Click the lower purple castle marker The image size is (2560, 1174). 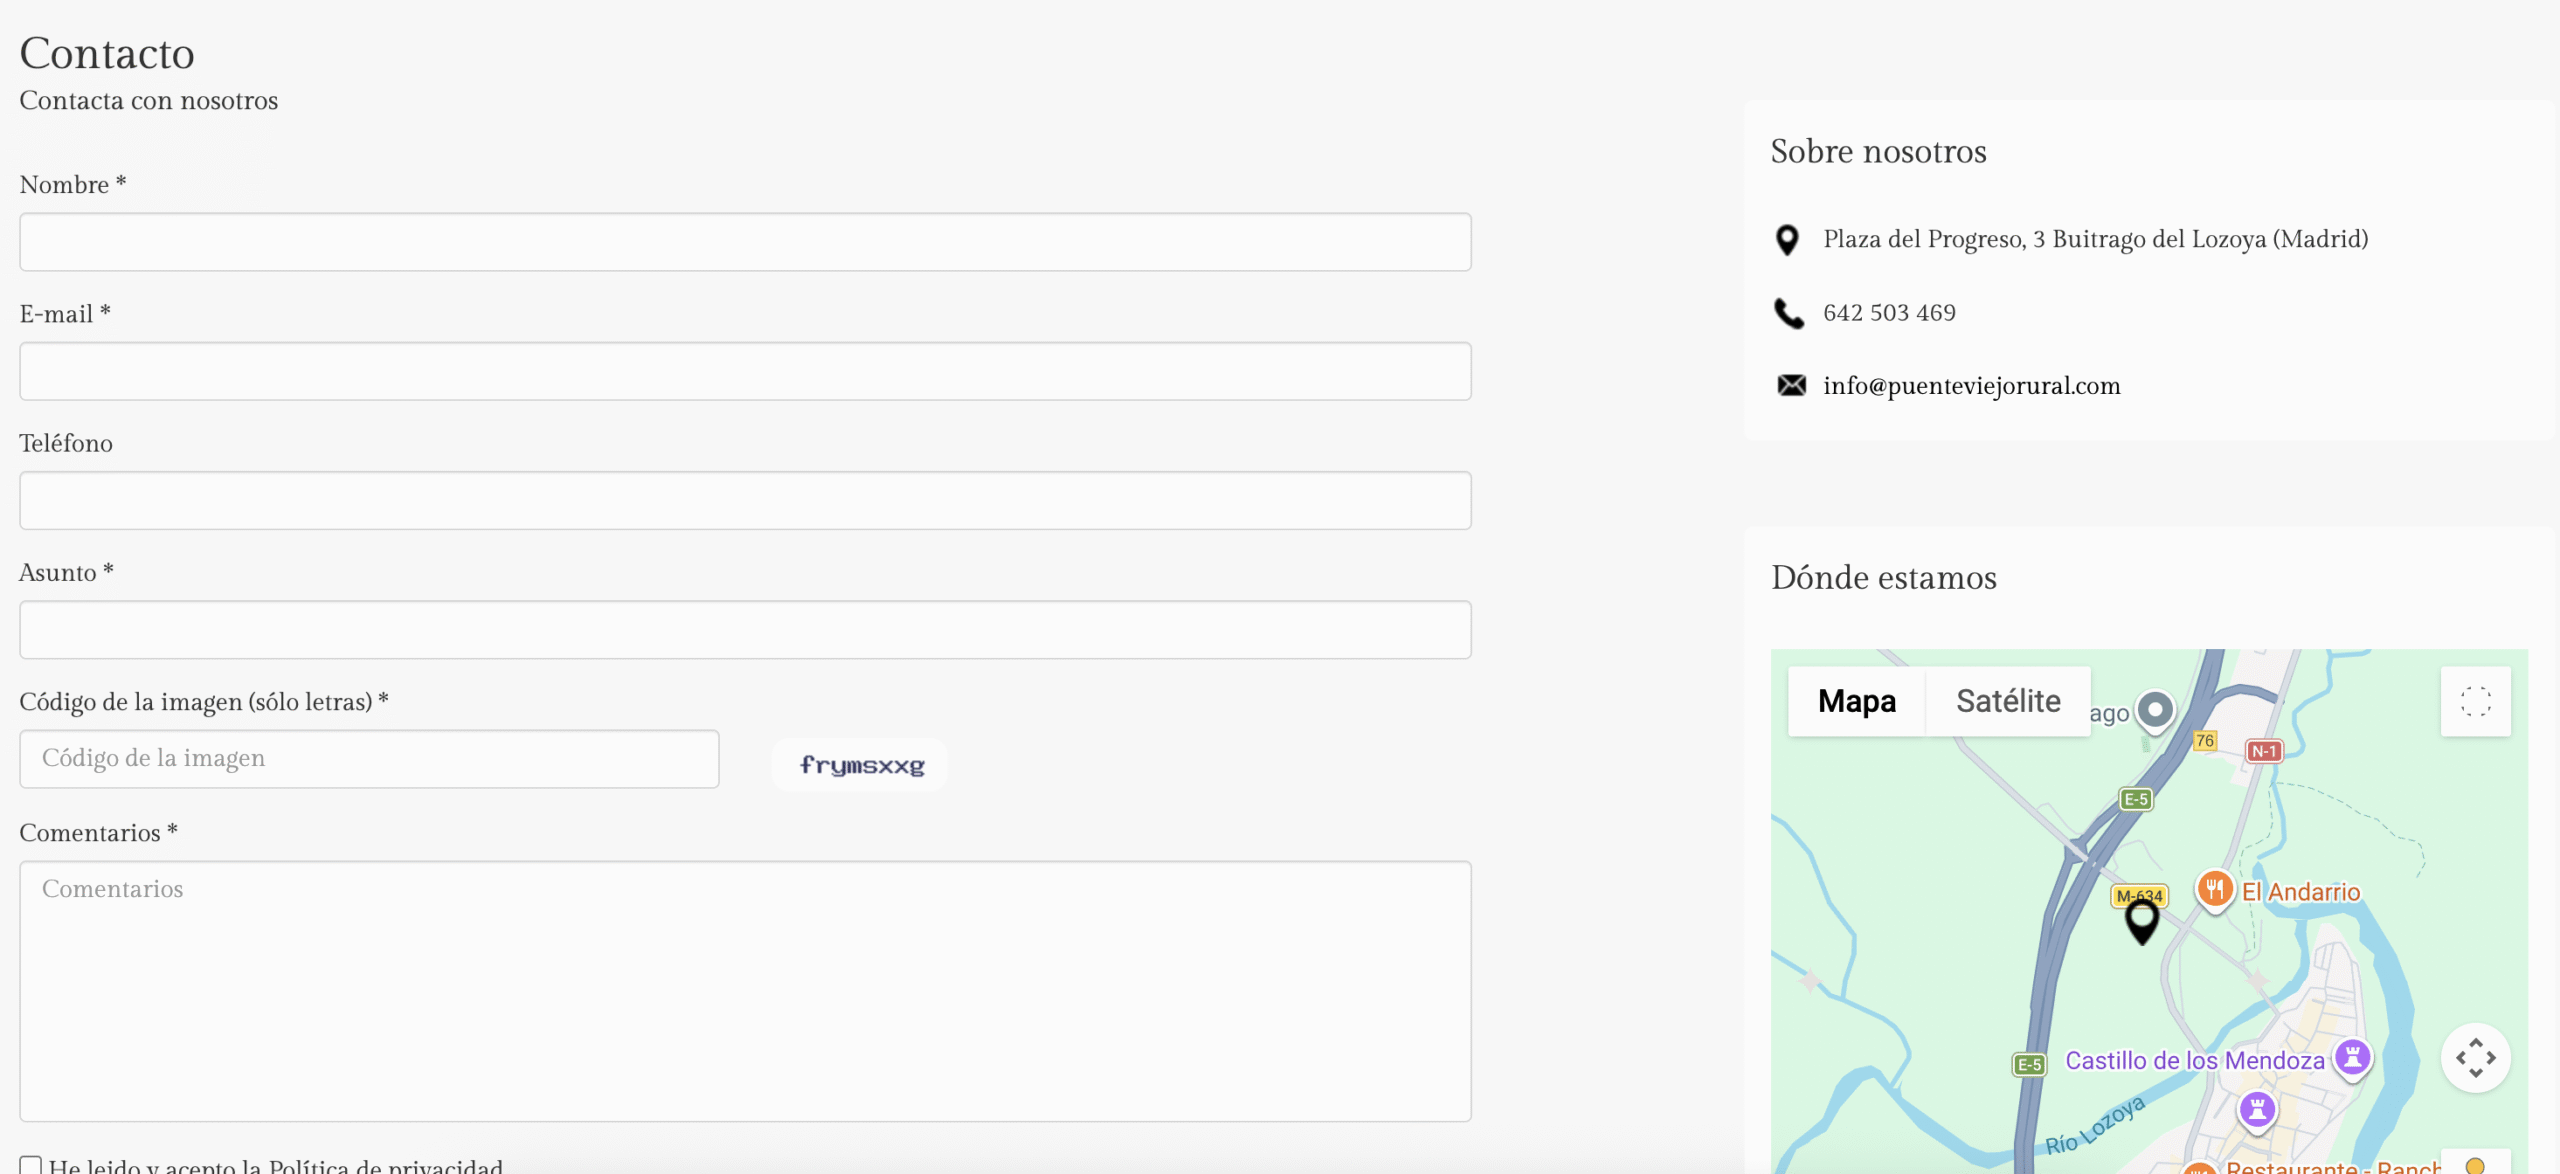click(2256, 1109)
